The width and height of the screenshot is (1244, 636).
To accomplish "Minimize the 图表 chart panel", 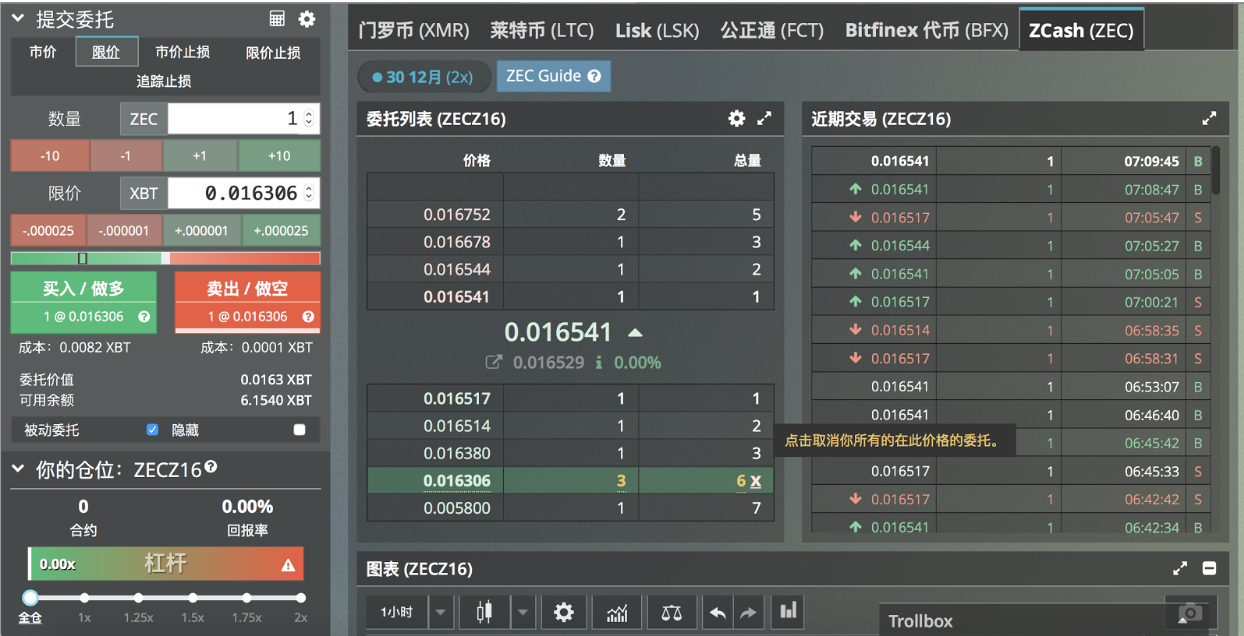I will (1209, 568).
